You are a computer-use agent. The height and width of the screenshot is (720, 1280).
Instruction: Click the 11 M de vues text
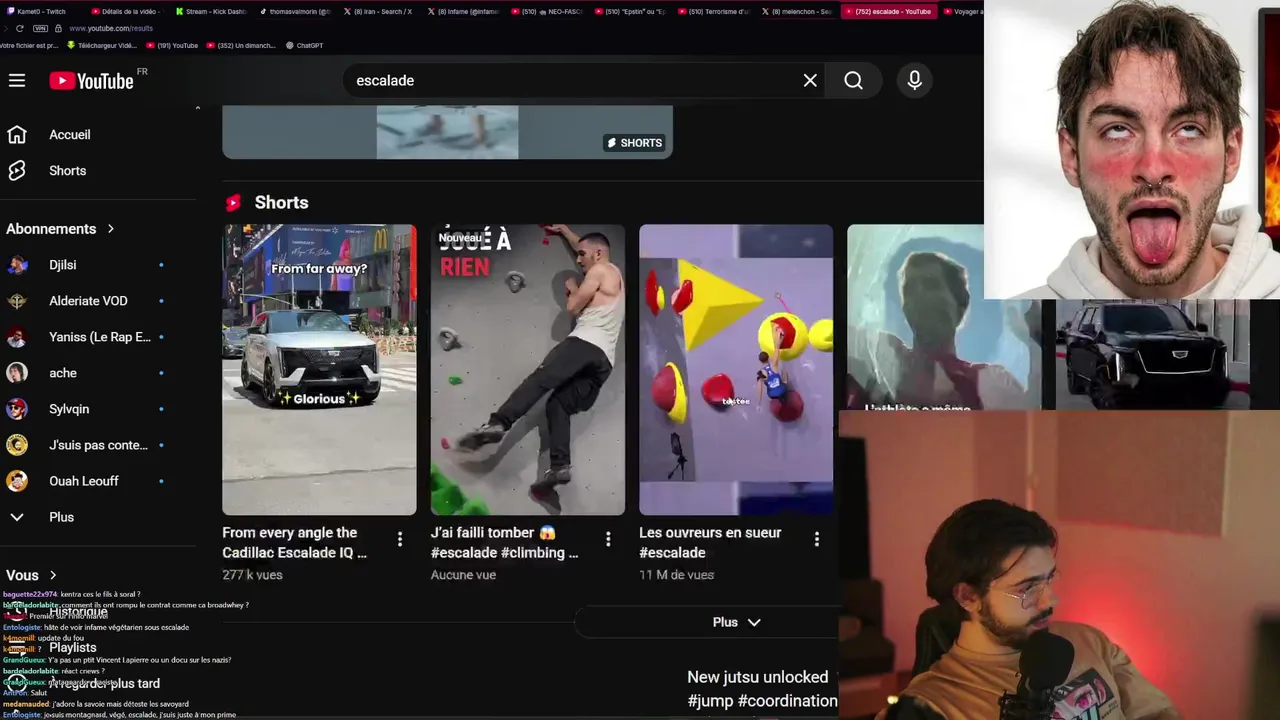click(x=676, y=575)
